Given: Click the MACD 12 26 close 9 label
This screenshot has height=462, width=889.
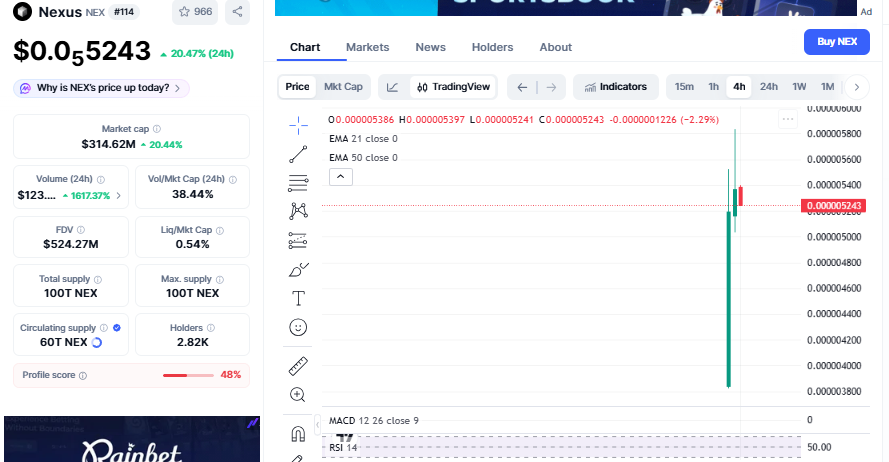Looking at the screenshot, I should [x=374, y=421].
